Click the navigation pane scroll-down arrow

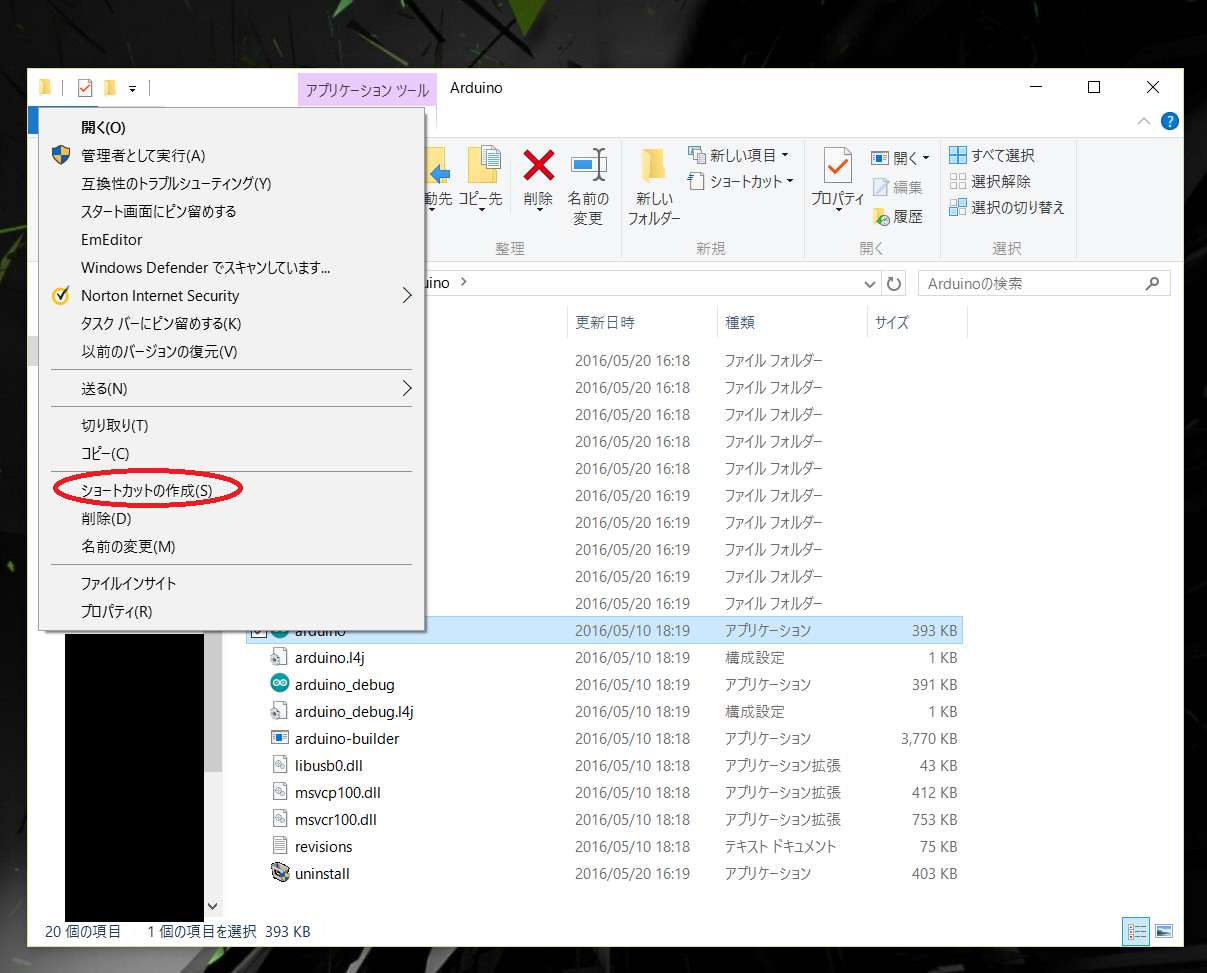[x=212, y=906]
